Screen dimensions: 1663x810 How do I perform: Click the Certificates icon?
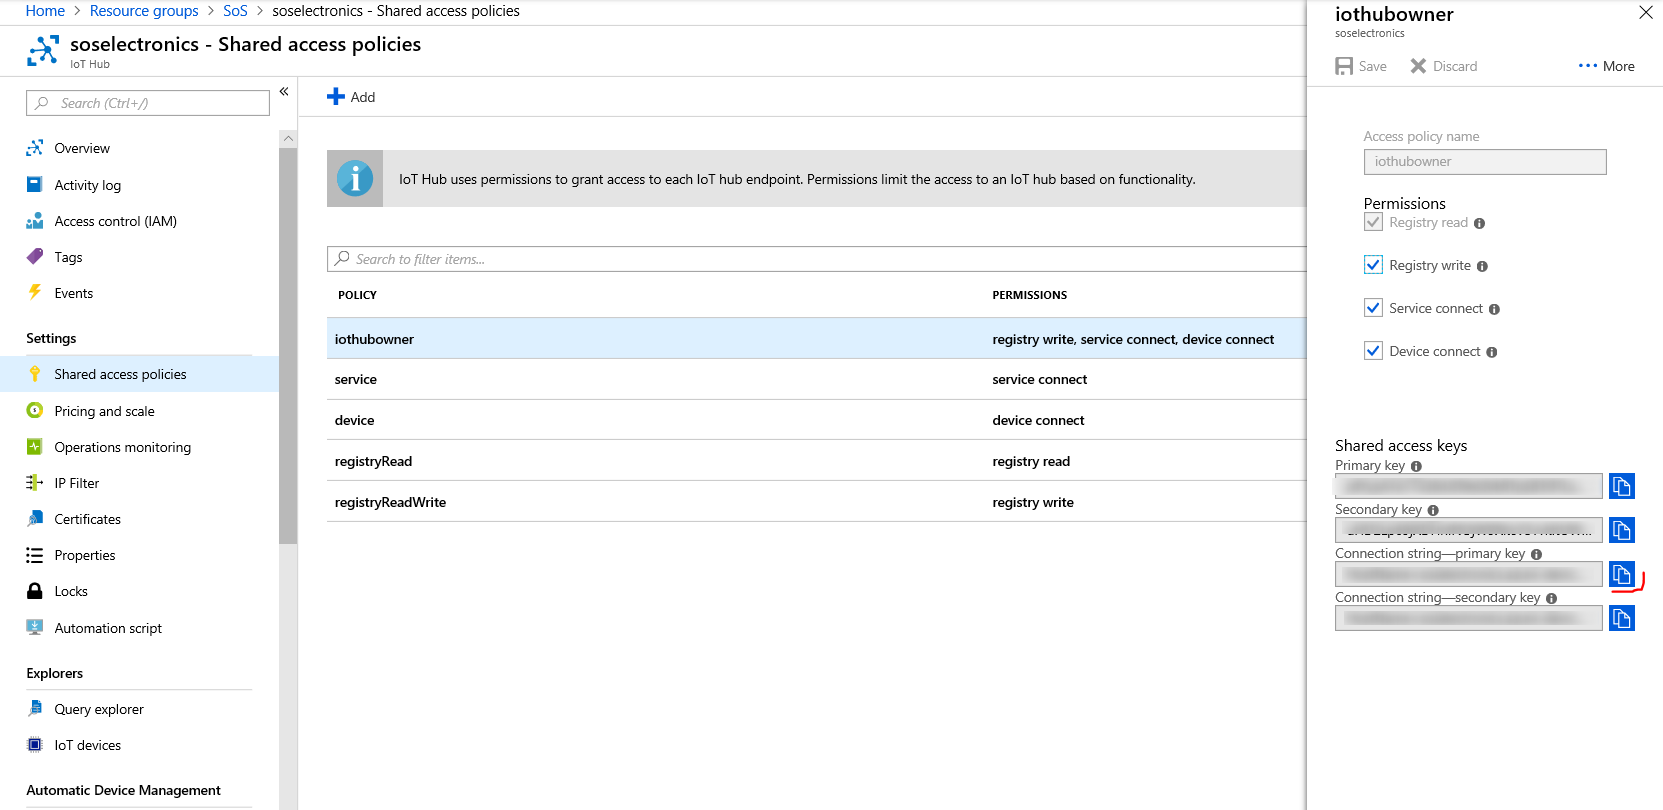coord(35,519)
